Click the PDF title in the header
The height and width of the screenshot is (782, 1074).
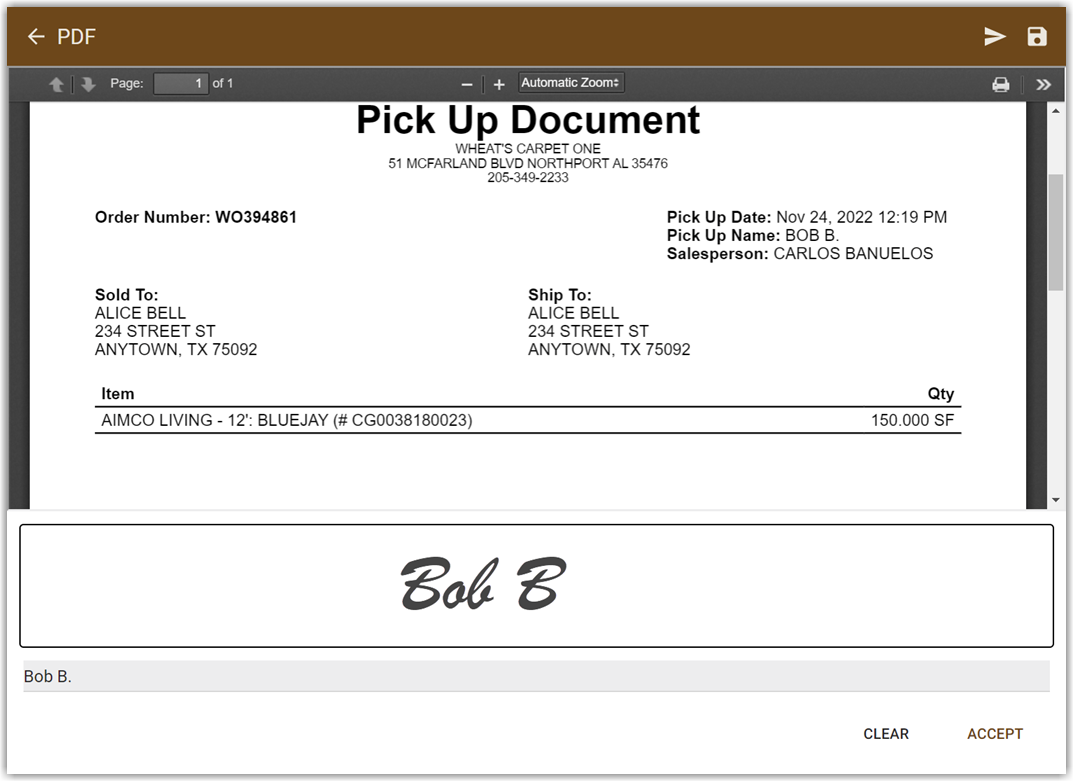[74, 36]
